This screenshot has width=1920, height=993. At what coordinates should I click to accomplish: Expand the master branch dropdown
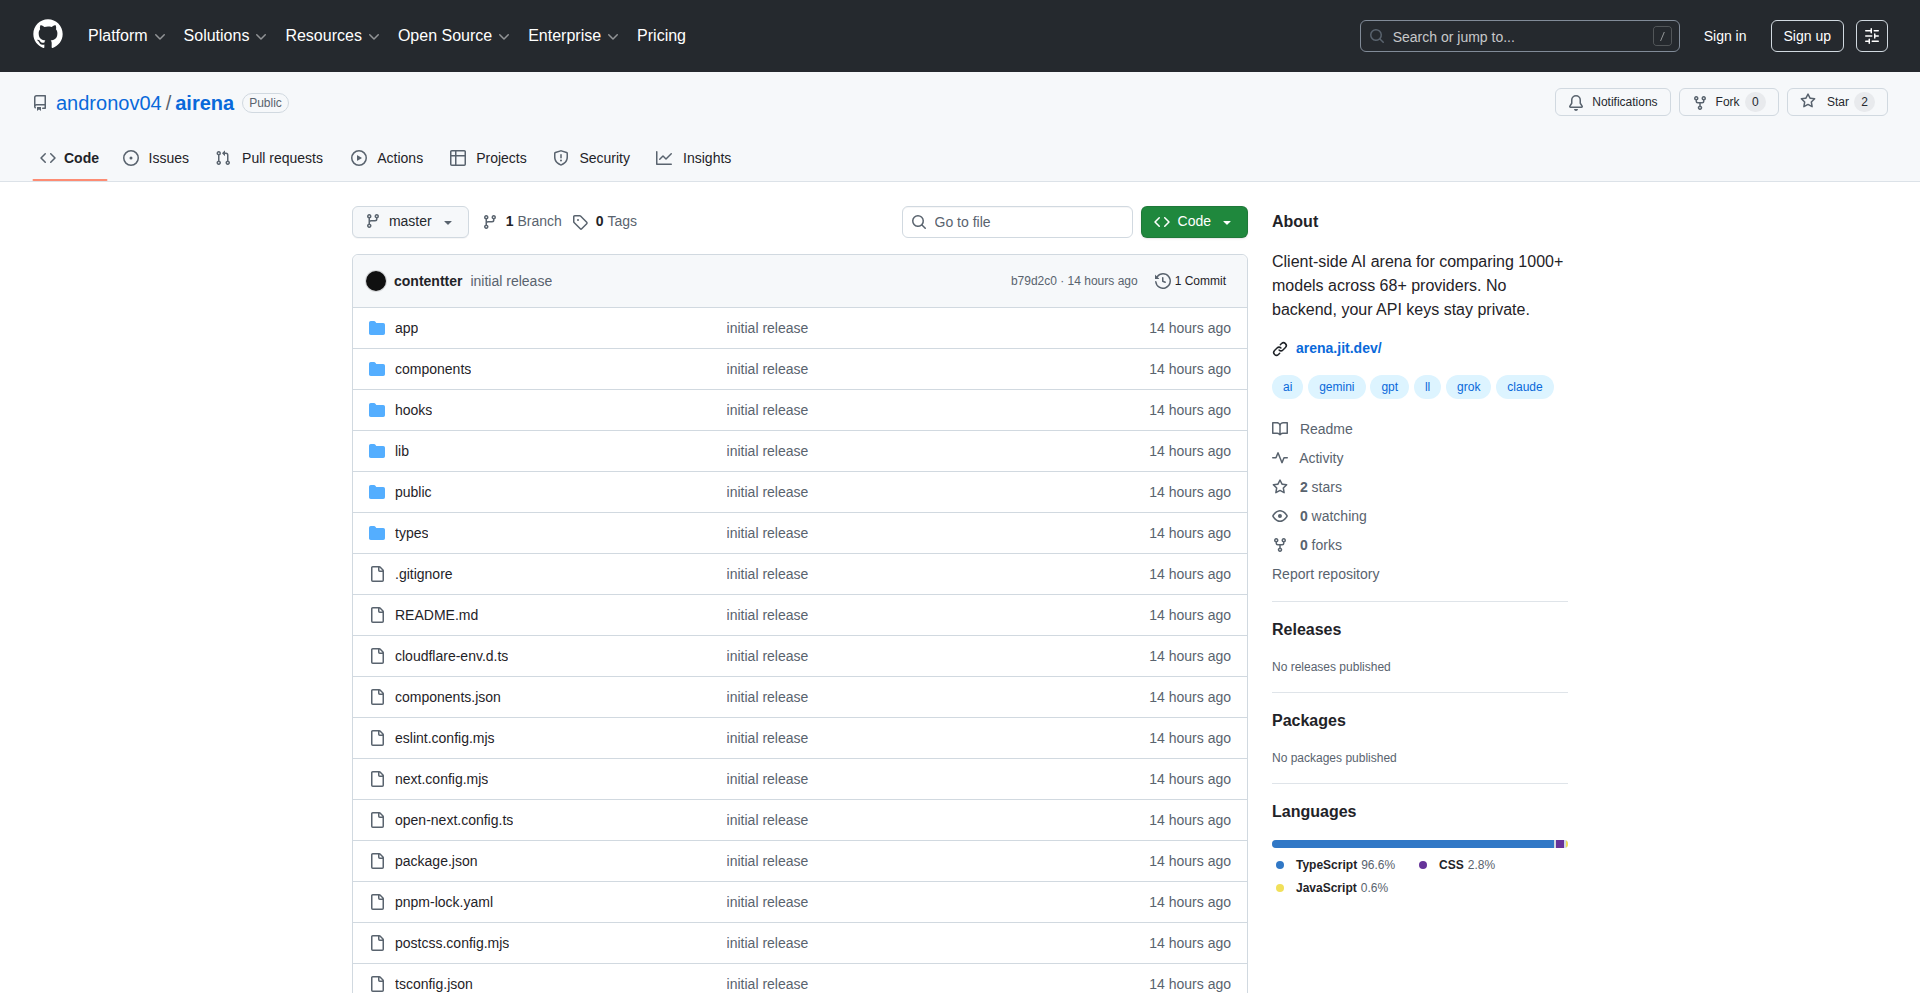pos(410,222)
